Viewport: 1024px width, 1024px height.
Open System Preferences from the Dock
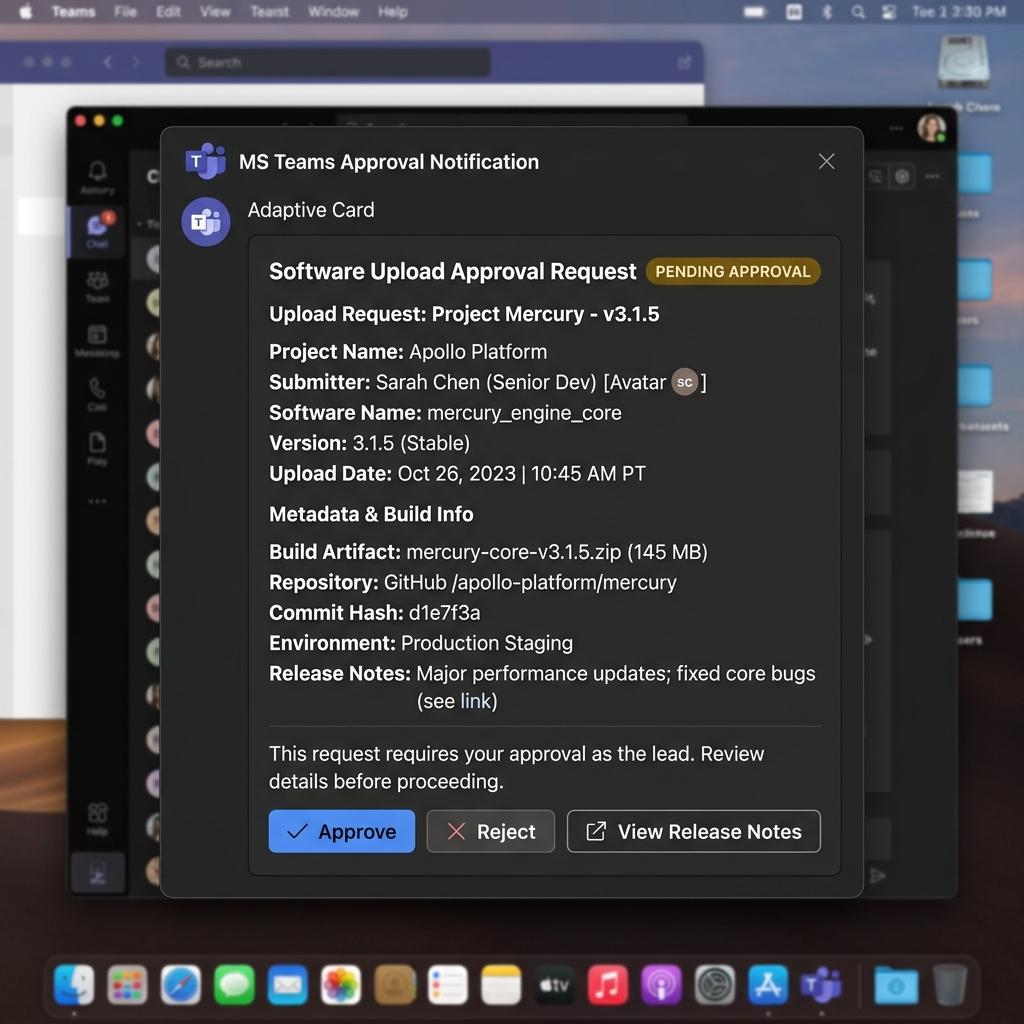714,984
